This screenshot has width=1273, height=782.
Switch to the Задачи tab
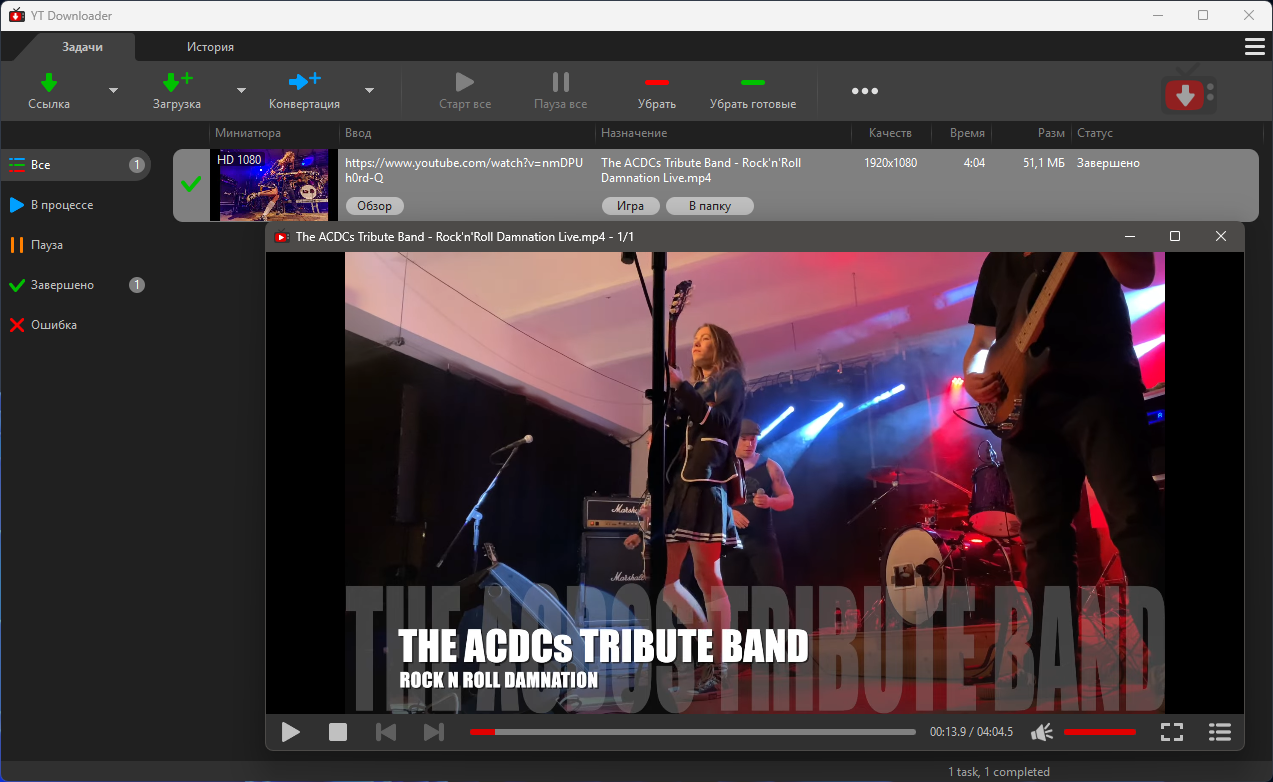tap(82, 47)
